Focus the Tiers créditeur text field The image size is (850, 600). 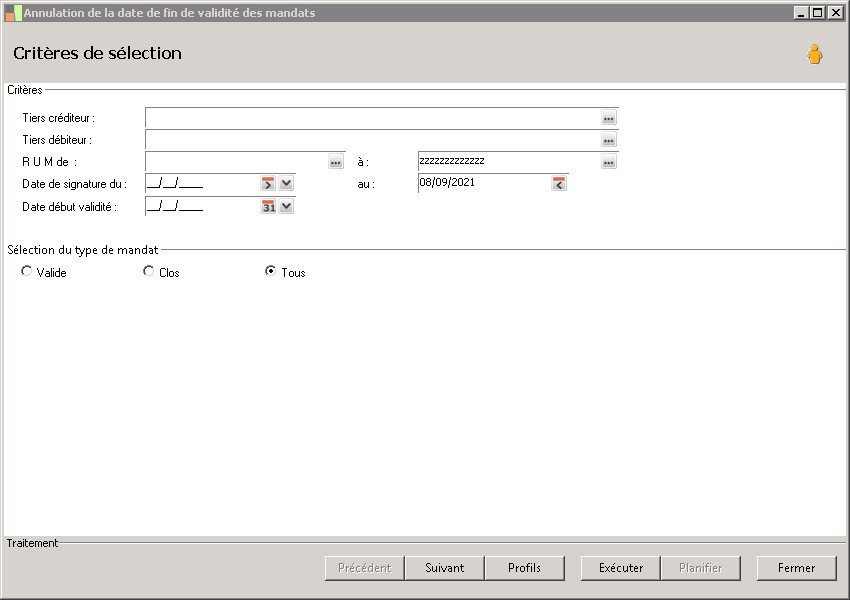373,118
